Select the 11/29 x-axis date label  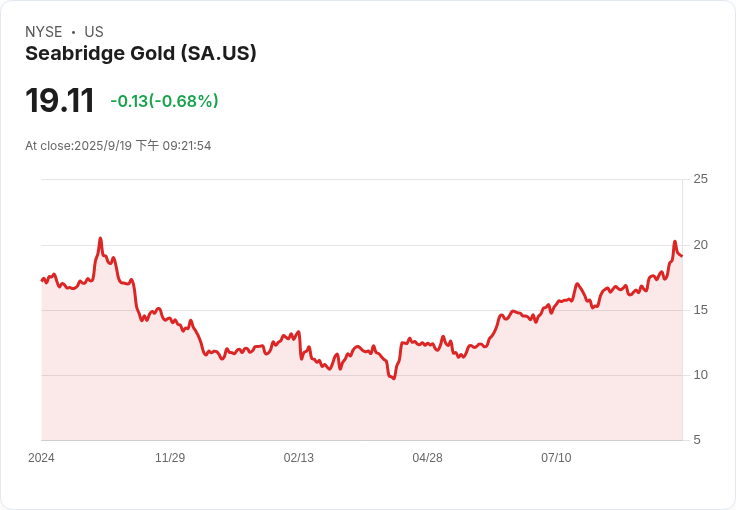coord(170,458)
